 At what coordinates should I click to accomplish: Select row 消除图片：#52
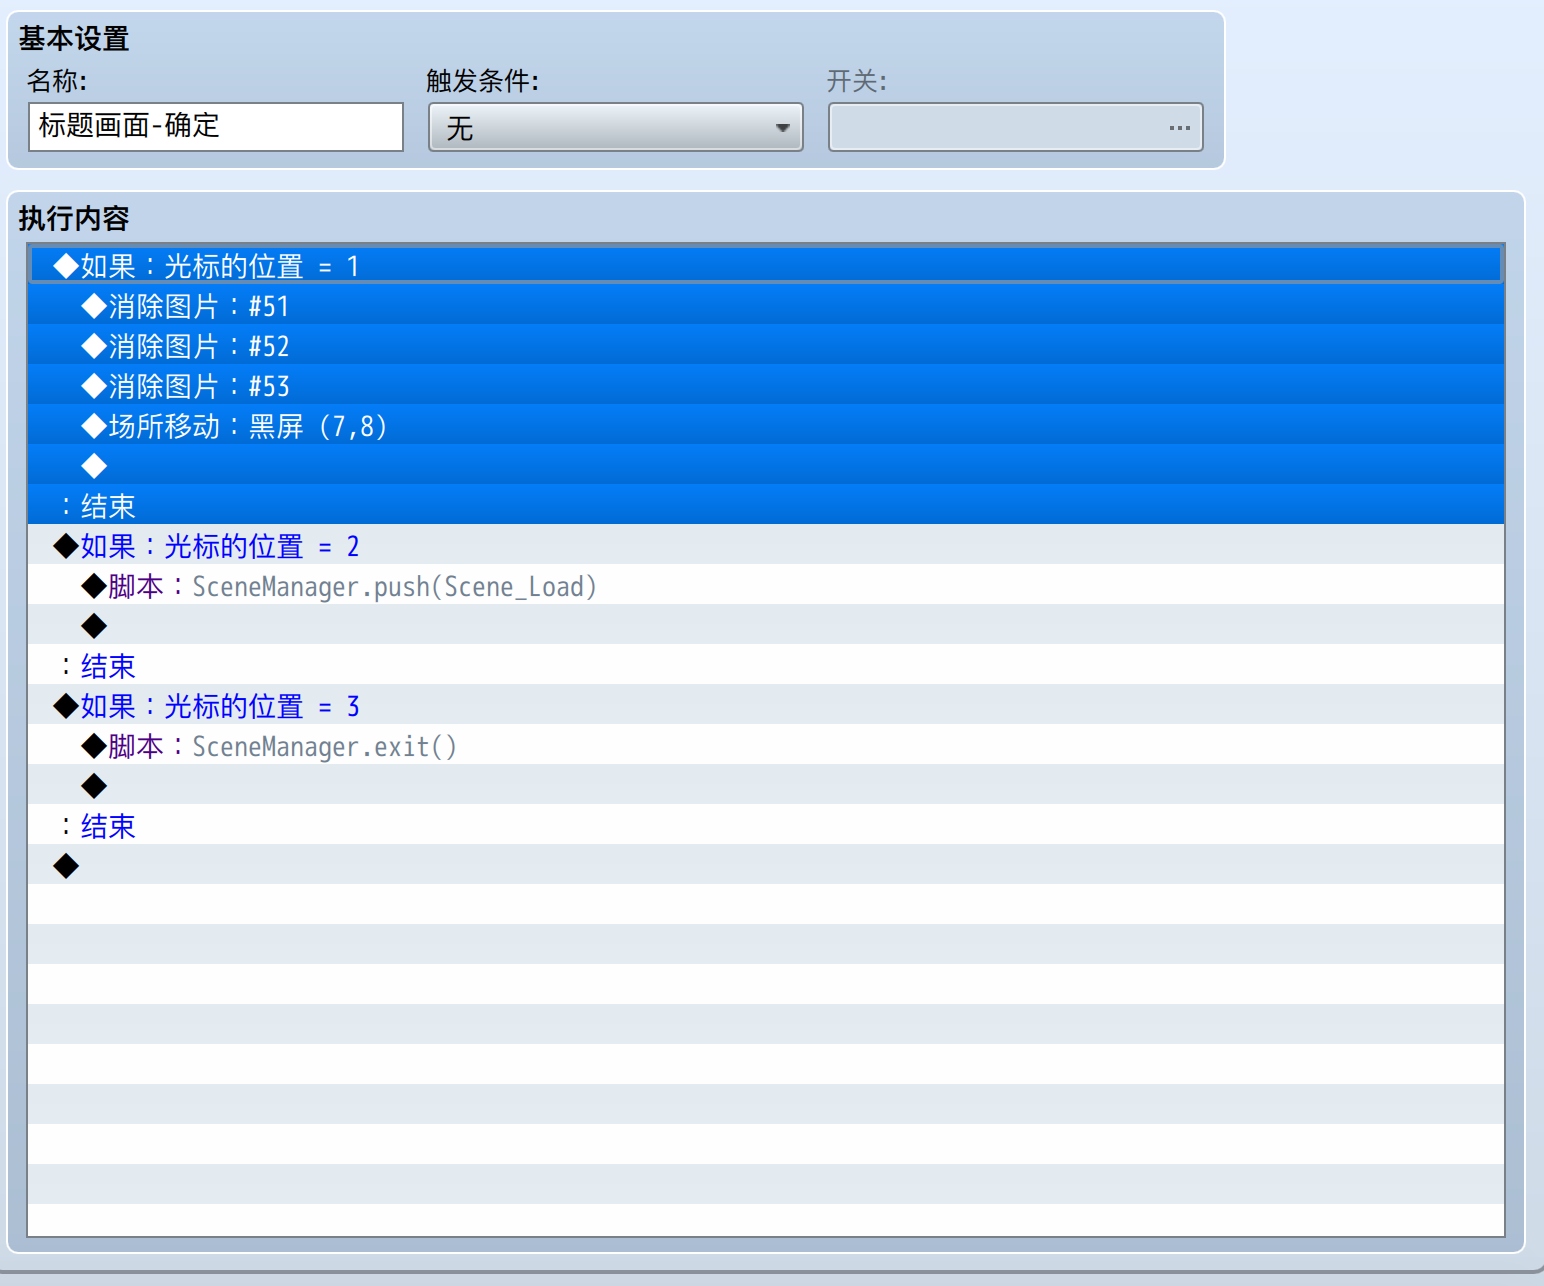(766, 345)
